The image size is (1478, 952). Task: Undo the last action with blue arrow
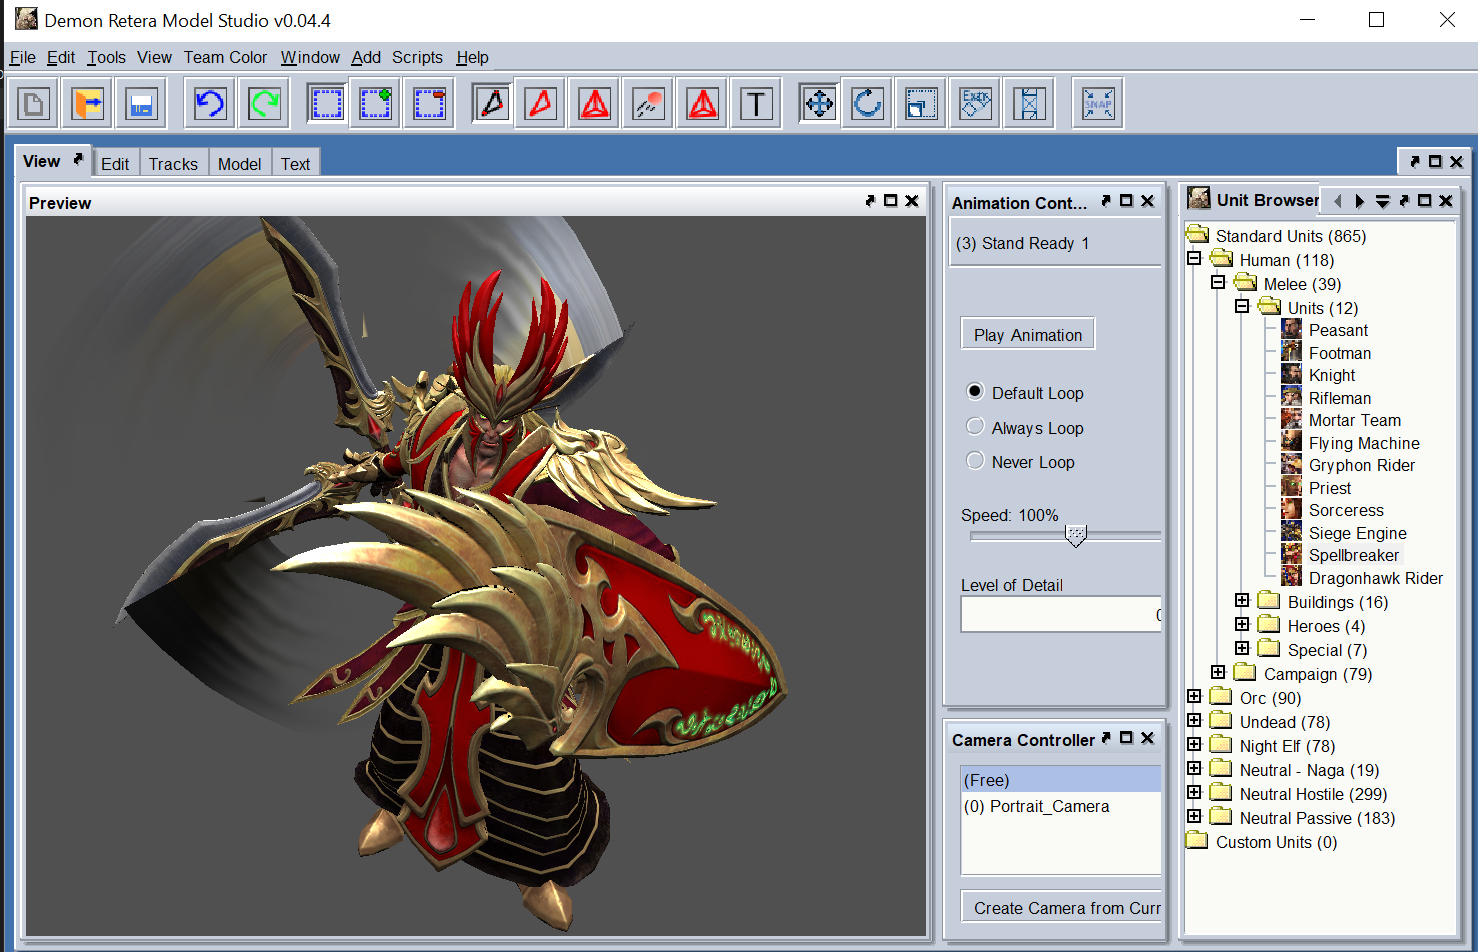(210, 103)
